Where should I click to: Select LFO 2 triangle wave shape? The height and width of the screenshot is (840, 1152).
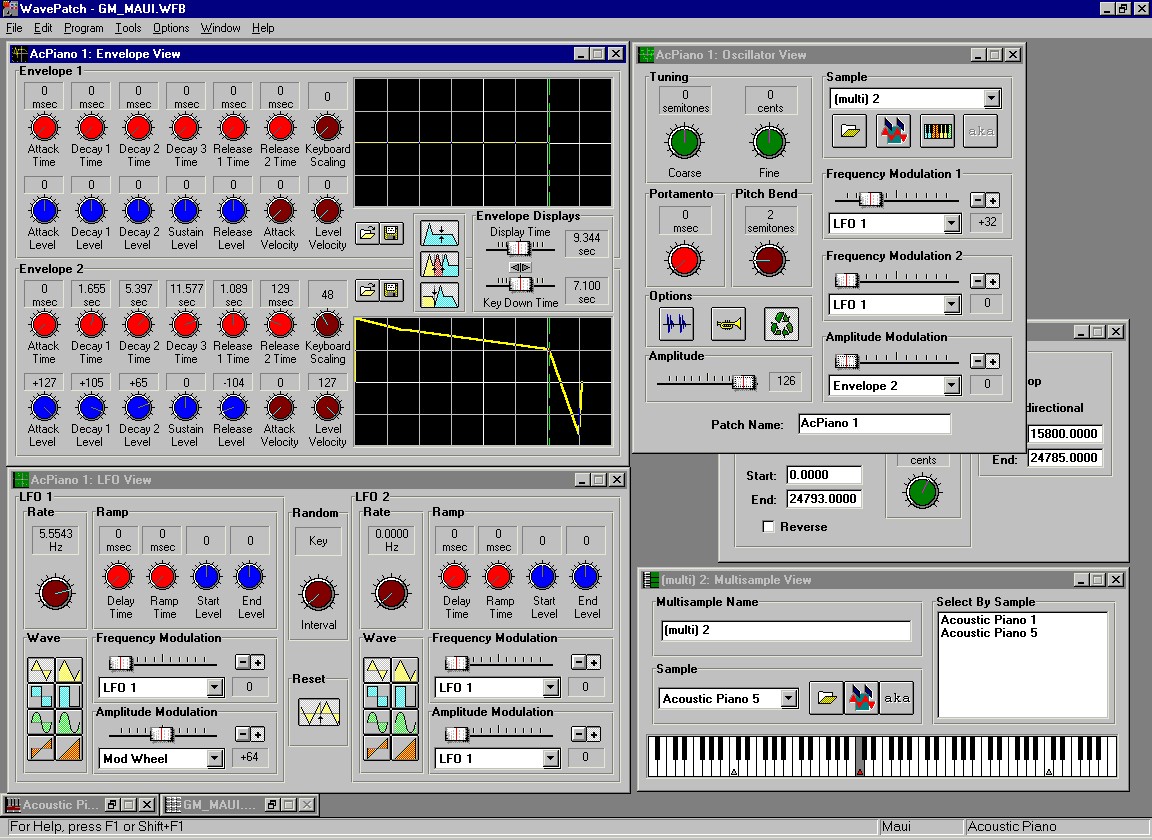tap(377, 670)
